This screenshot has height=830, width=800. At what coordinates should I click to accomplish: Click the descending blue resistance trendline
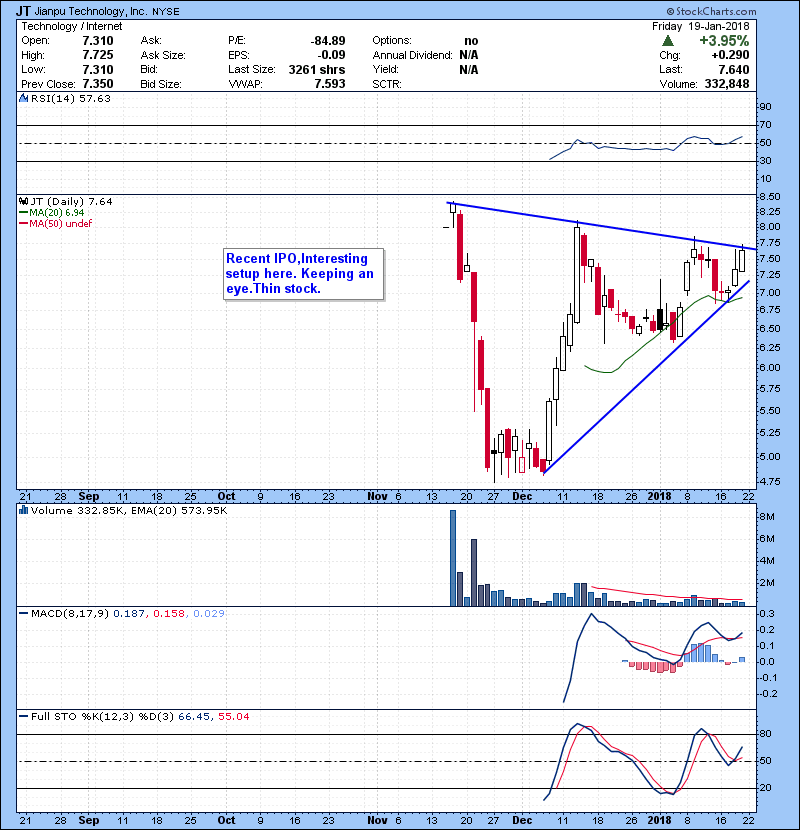point(601,225)
